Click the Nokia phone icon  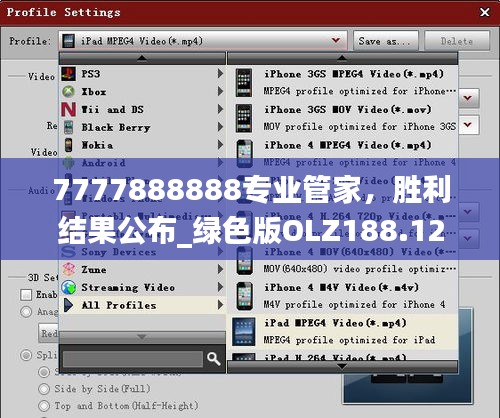[x=68, y=145]
